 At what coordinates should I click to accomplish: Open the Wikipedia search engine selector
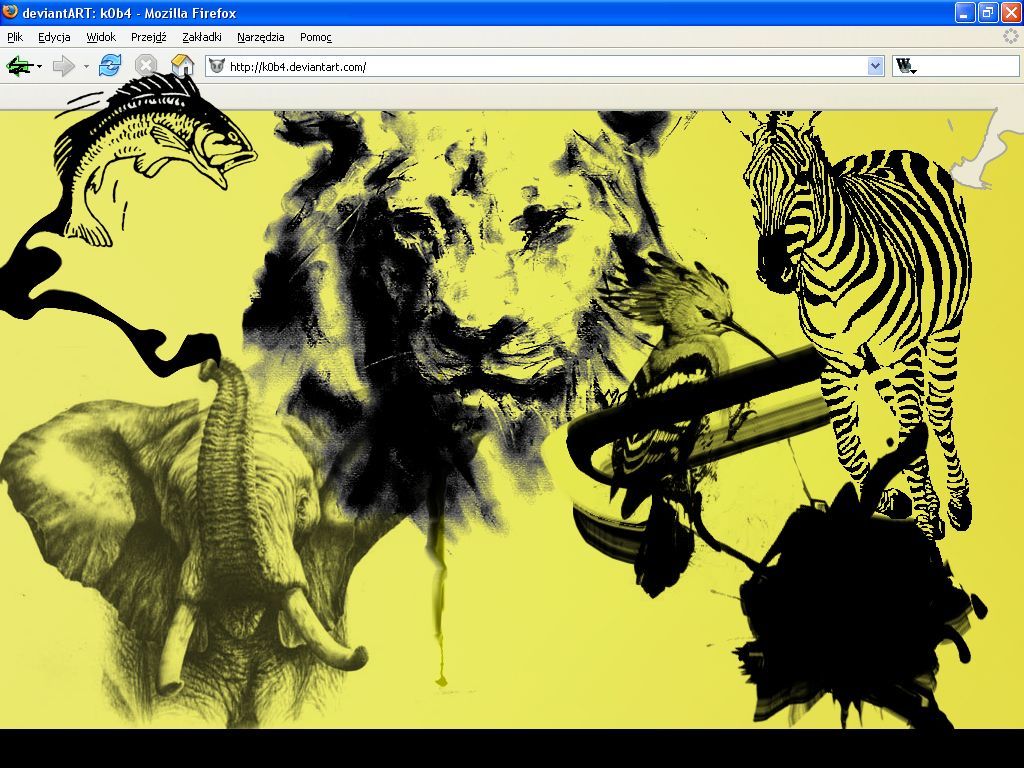coord(906,66)
